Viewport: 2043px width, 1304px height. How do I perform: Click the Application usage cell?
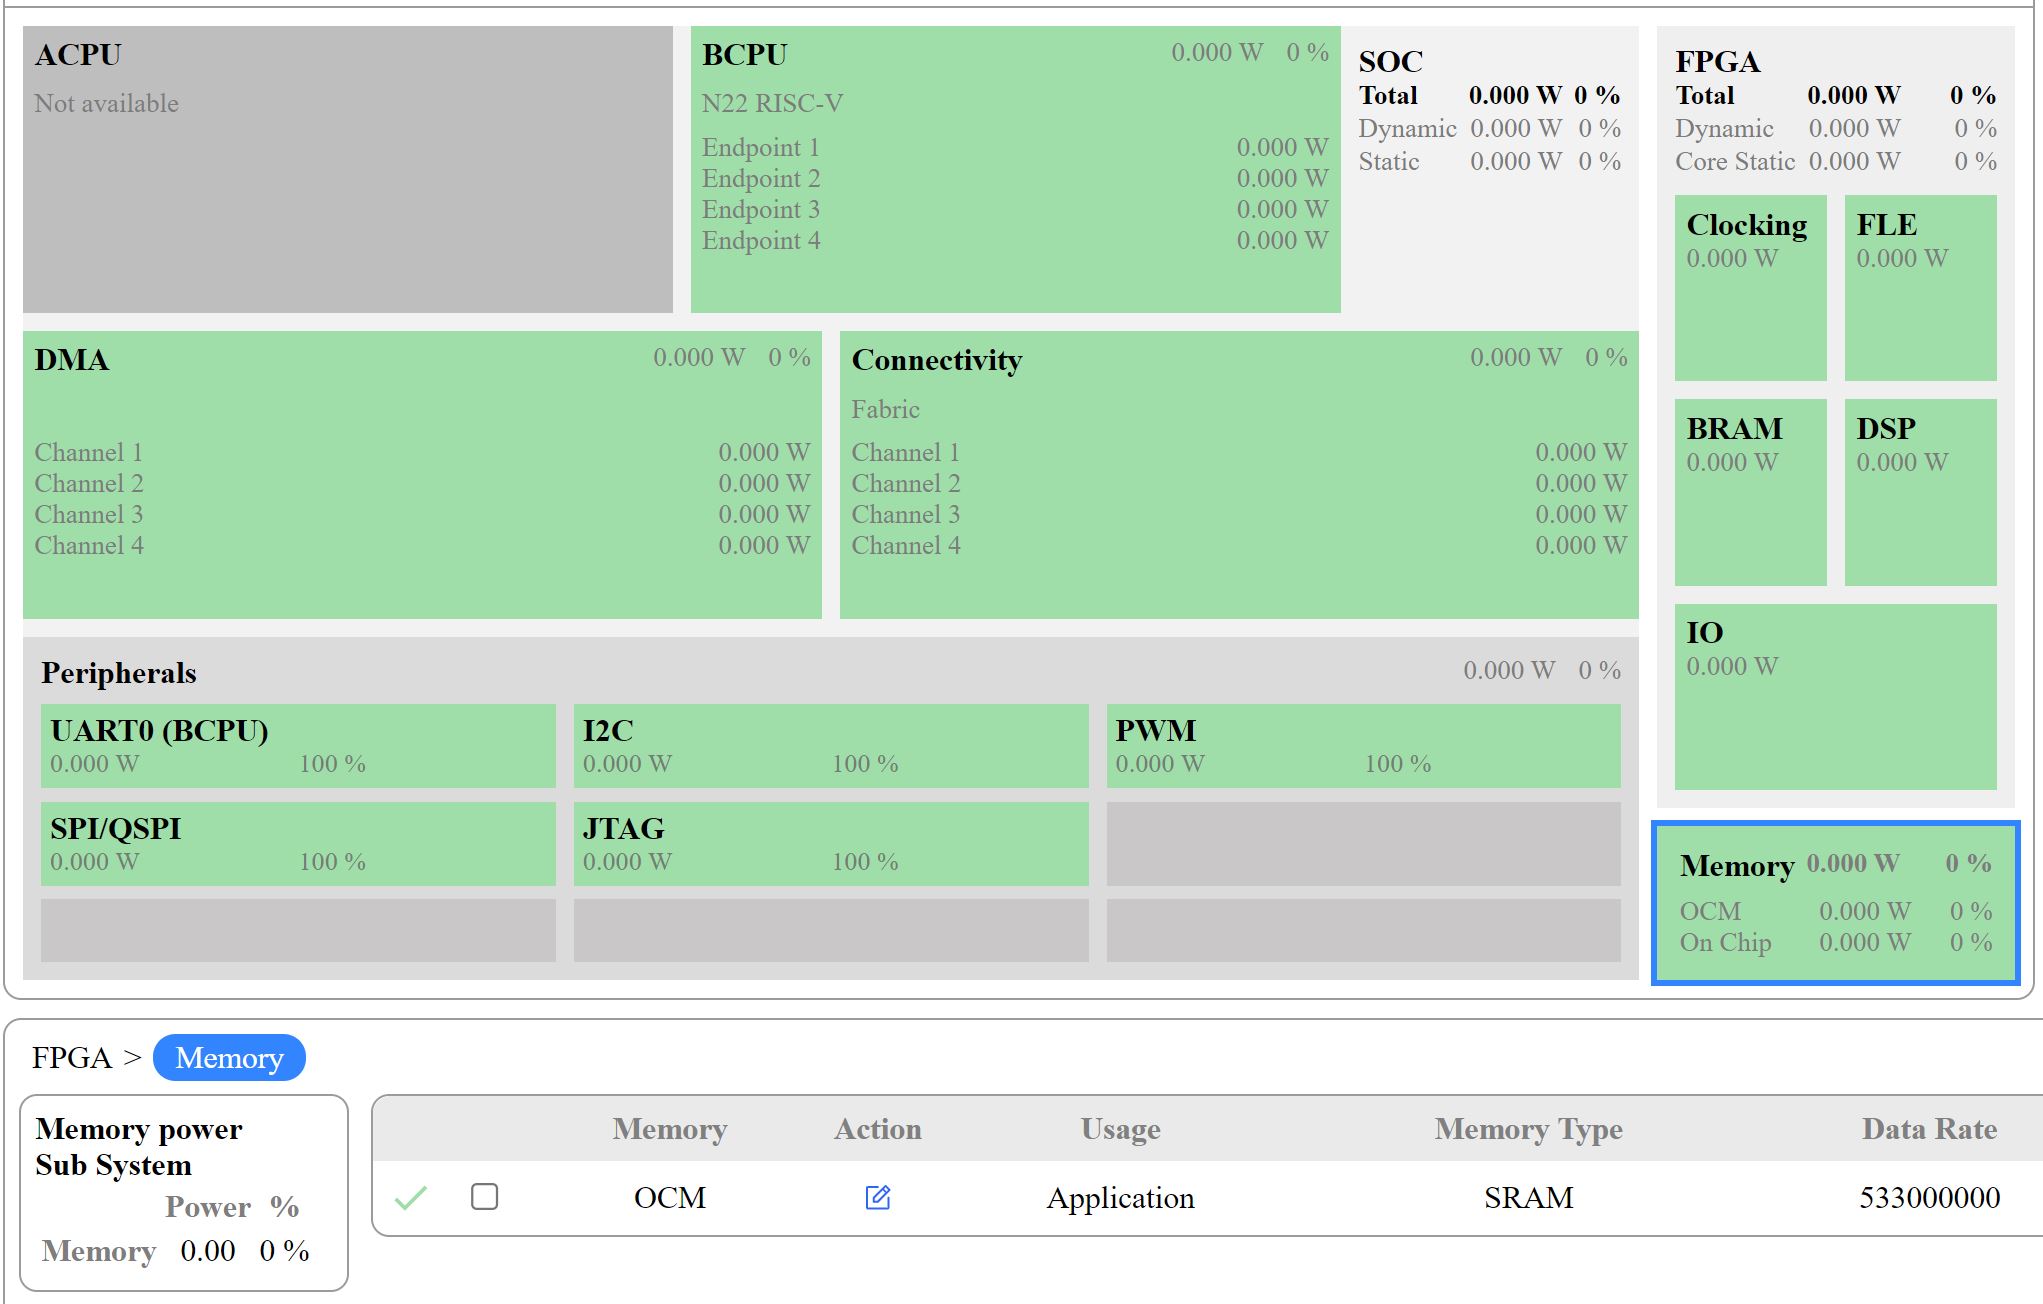point(1121,1198)
